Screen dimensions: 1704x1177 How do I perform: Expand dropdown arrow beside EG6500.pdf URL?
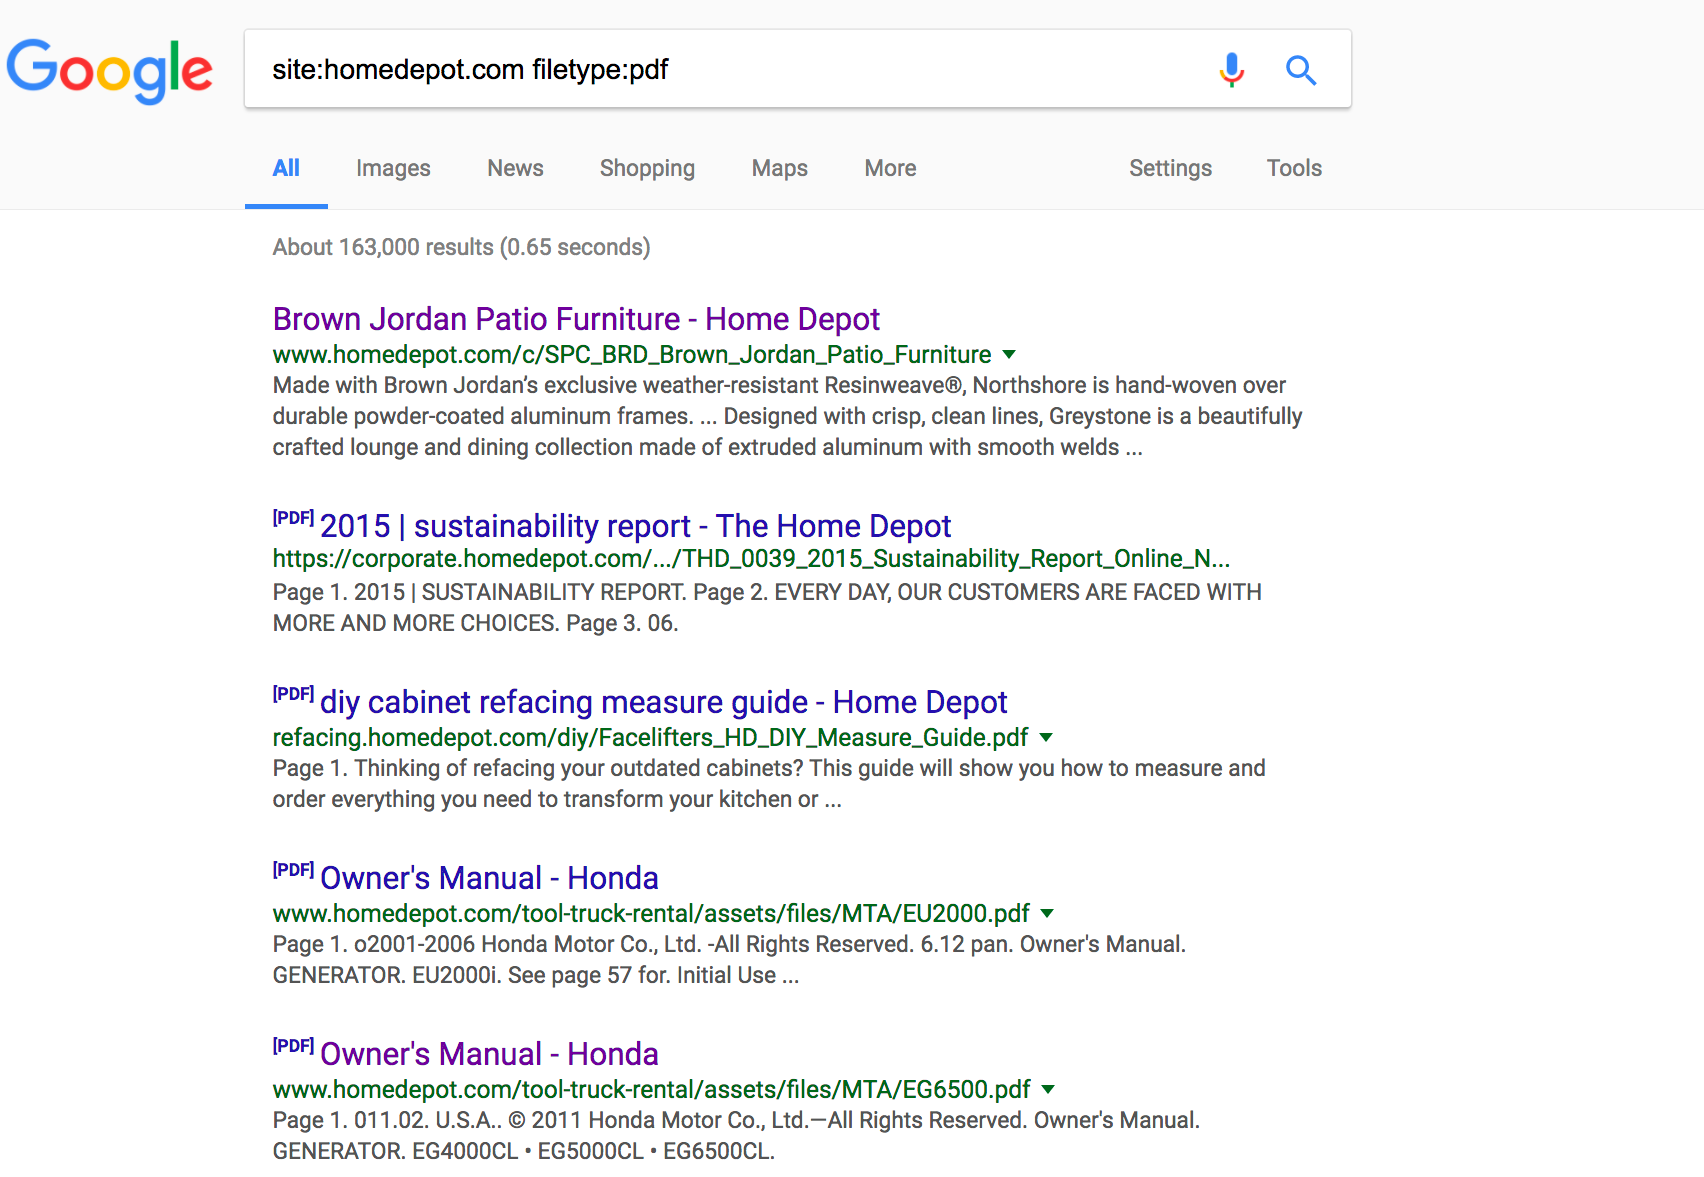[1048, 1089]
